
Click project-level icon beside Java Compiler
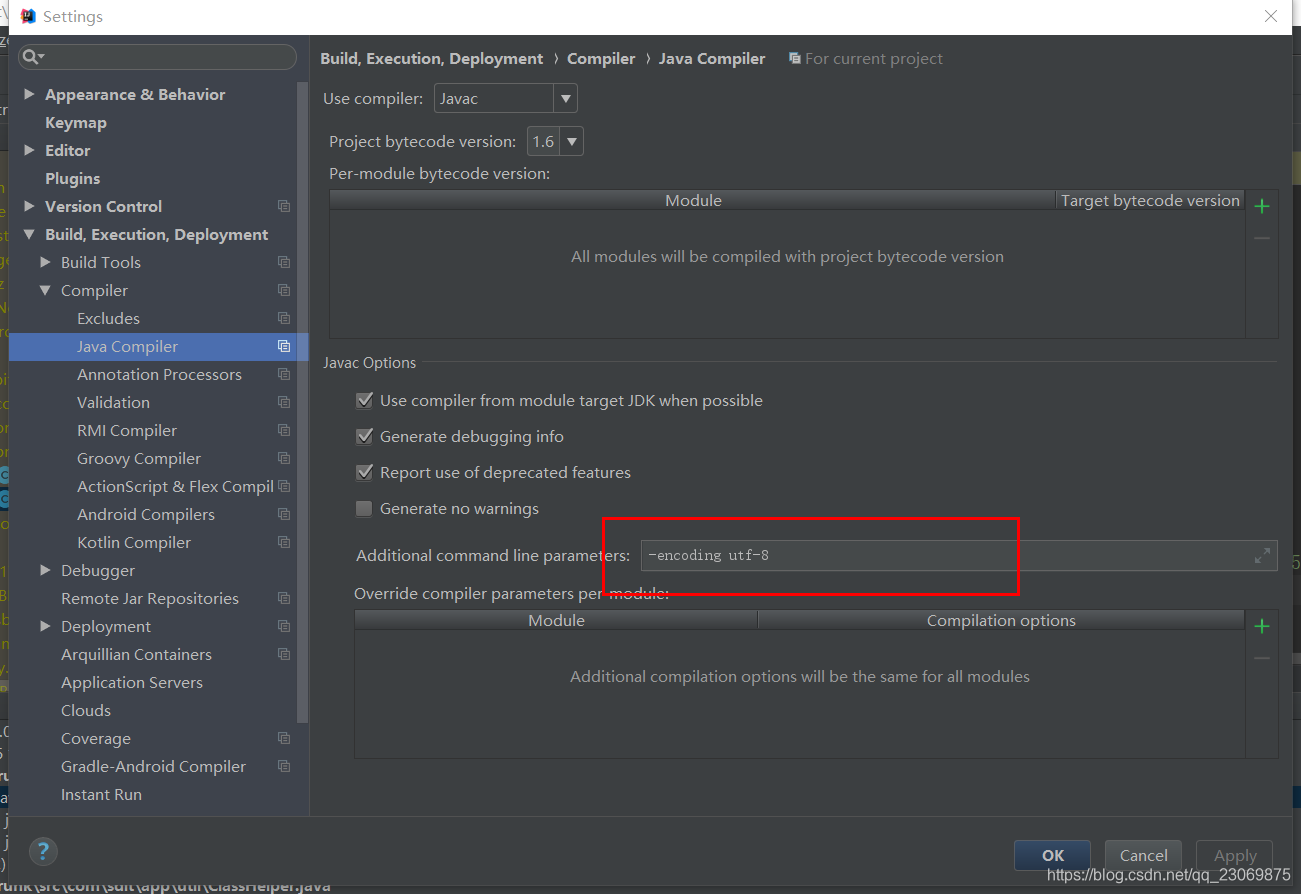click(284, 346)
